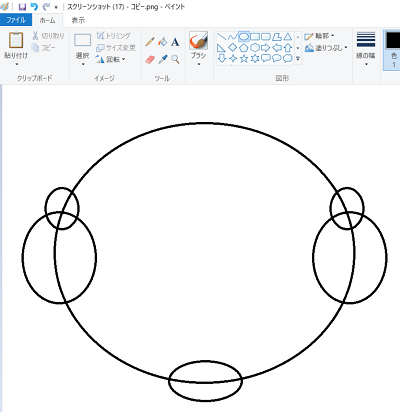Image resolution: width=400 pixels, height=412 pixels.
Task: Open the 塗りつぶし fill dropdown
Action: coord(326,48)
